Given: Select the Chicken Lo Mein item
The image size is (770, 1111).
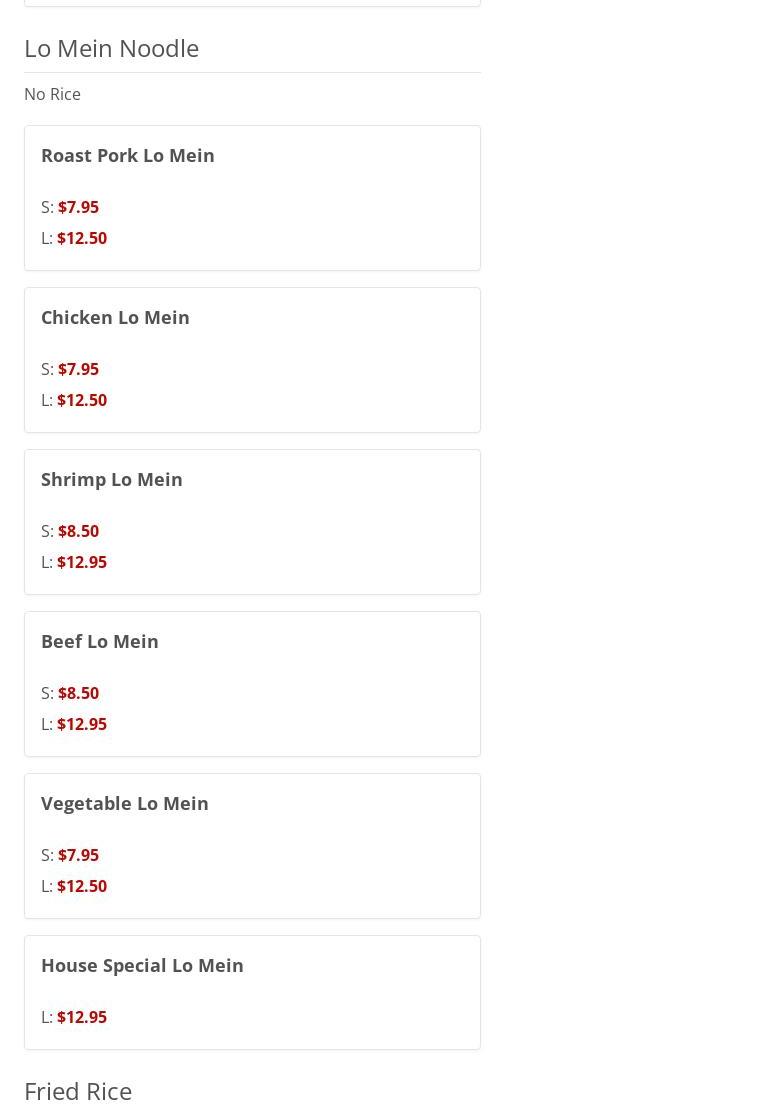Looking at the screenshot, I should click(115, 318).
